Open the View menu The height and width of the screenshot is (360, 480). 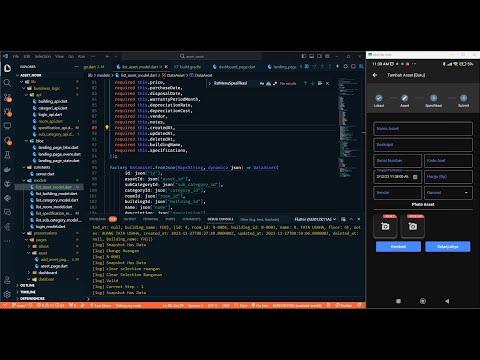[x=59, y=56]
